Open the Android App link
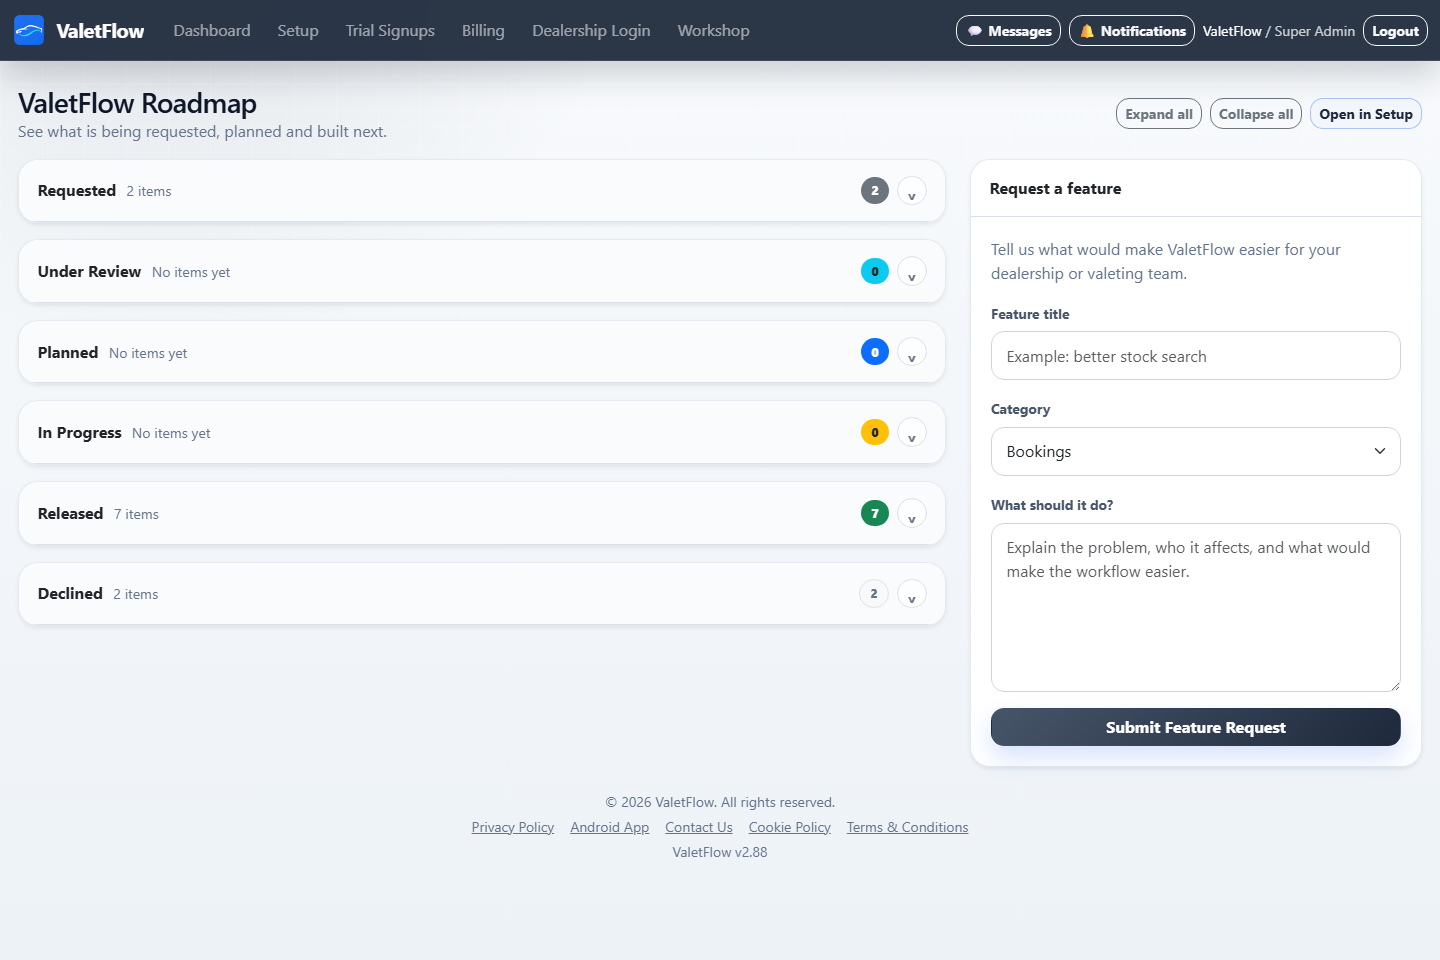The height and width of the screenshot is (960, 1440). click(610, 827)
